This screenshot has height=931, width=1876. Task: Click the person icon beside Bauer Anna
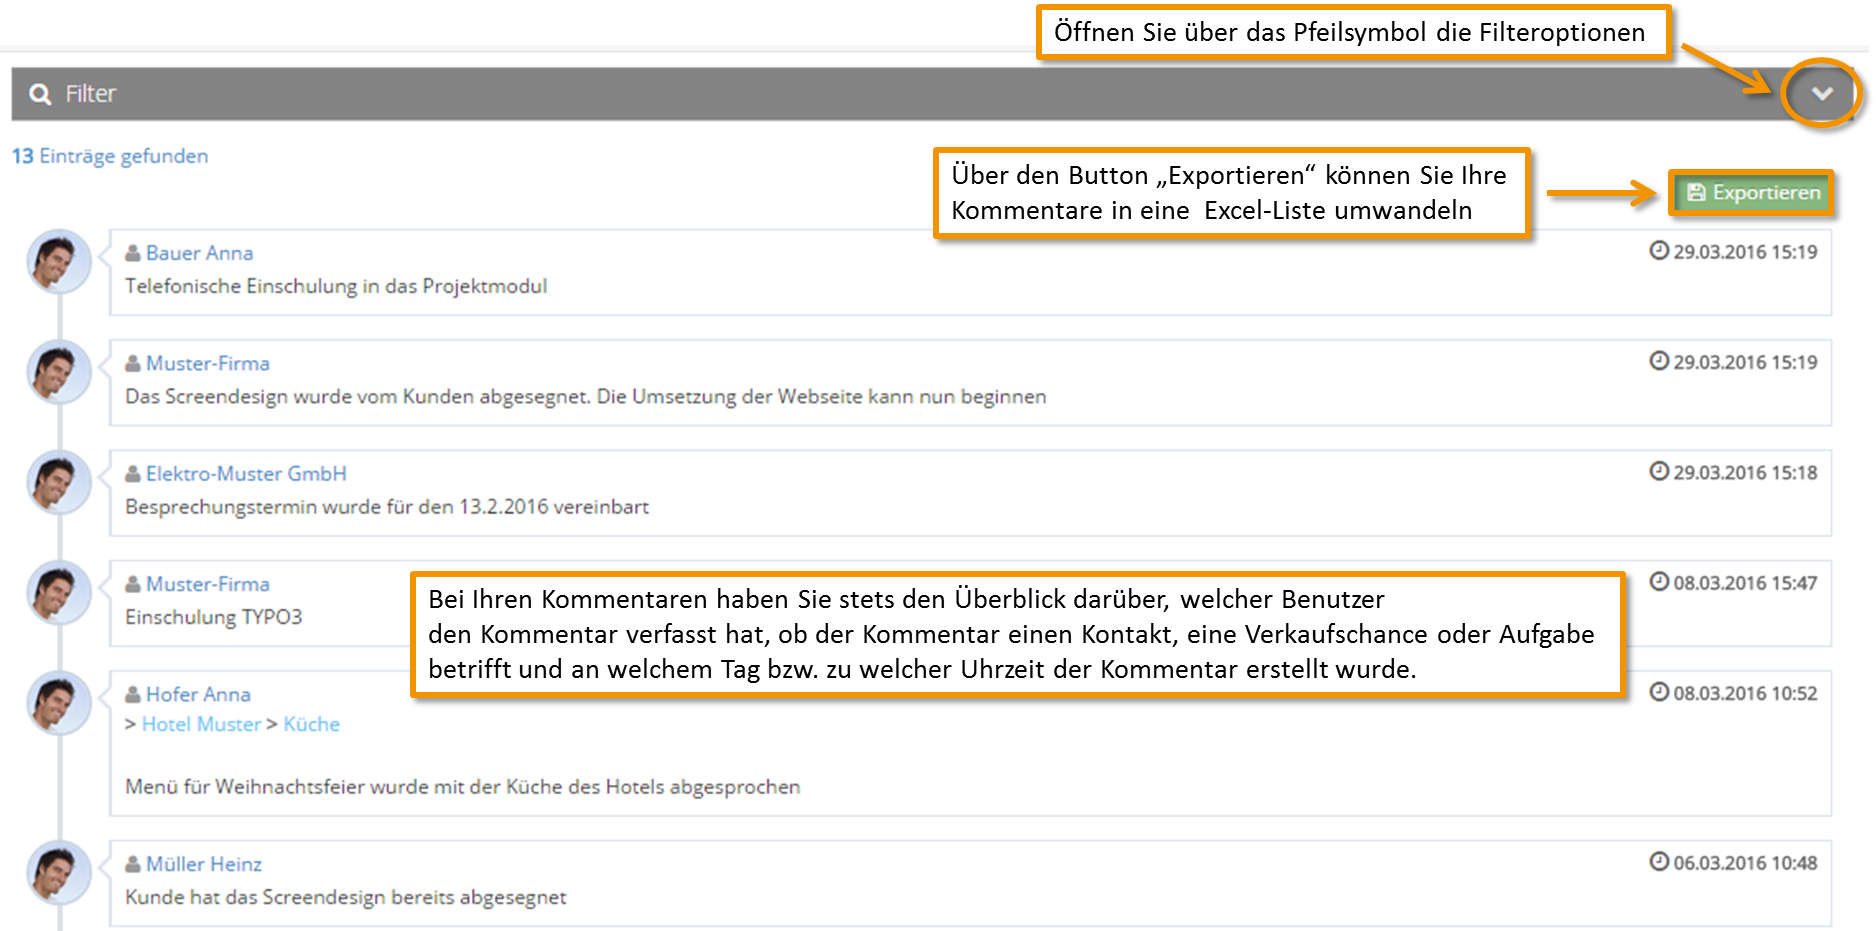(x=133, y=253)
